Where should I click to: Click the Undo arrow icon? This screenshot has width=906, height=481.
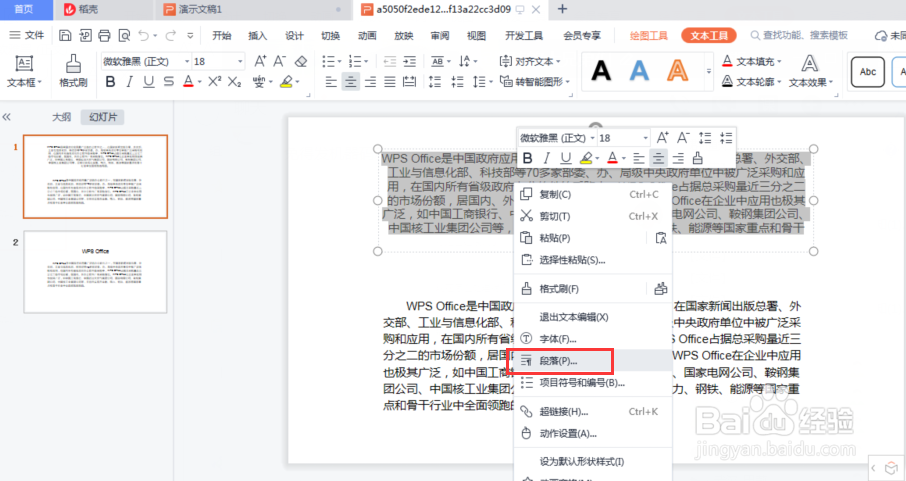[143, 36]
